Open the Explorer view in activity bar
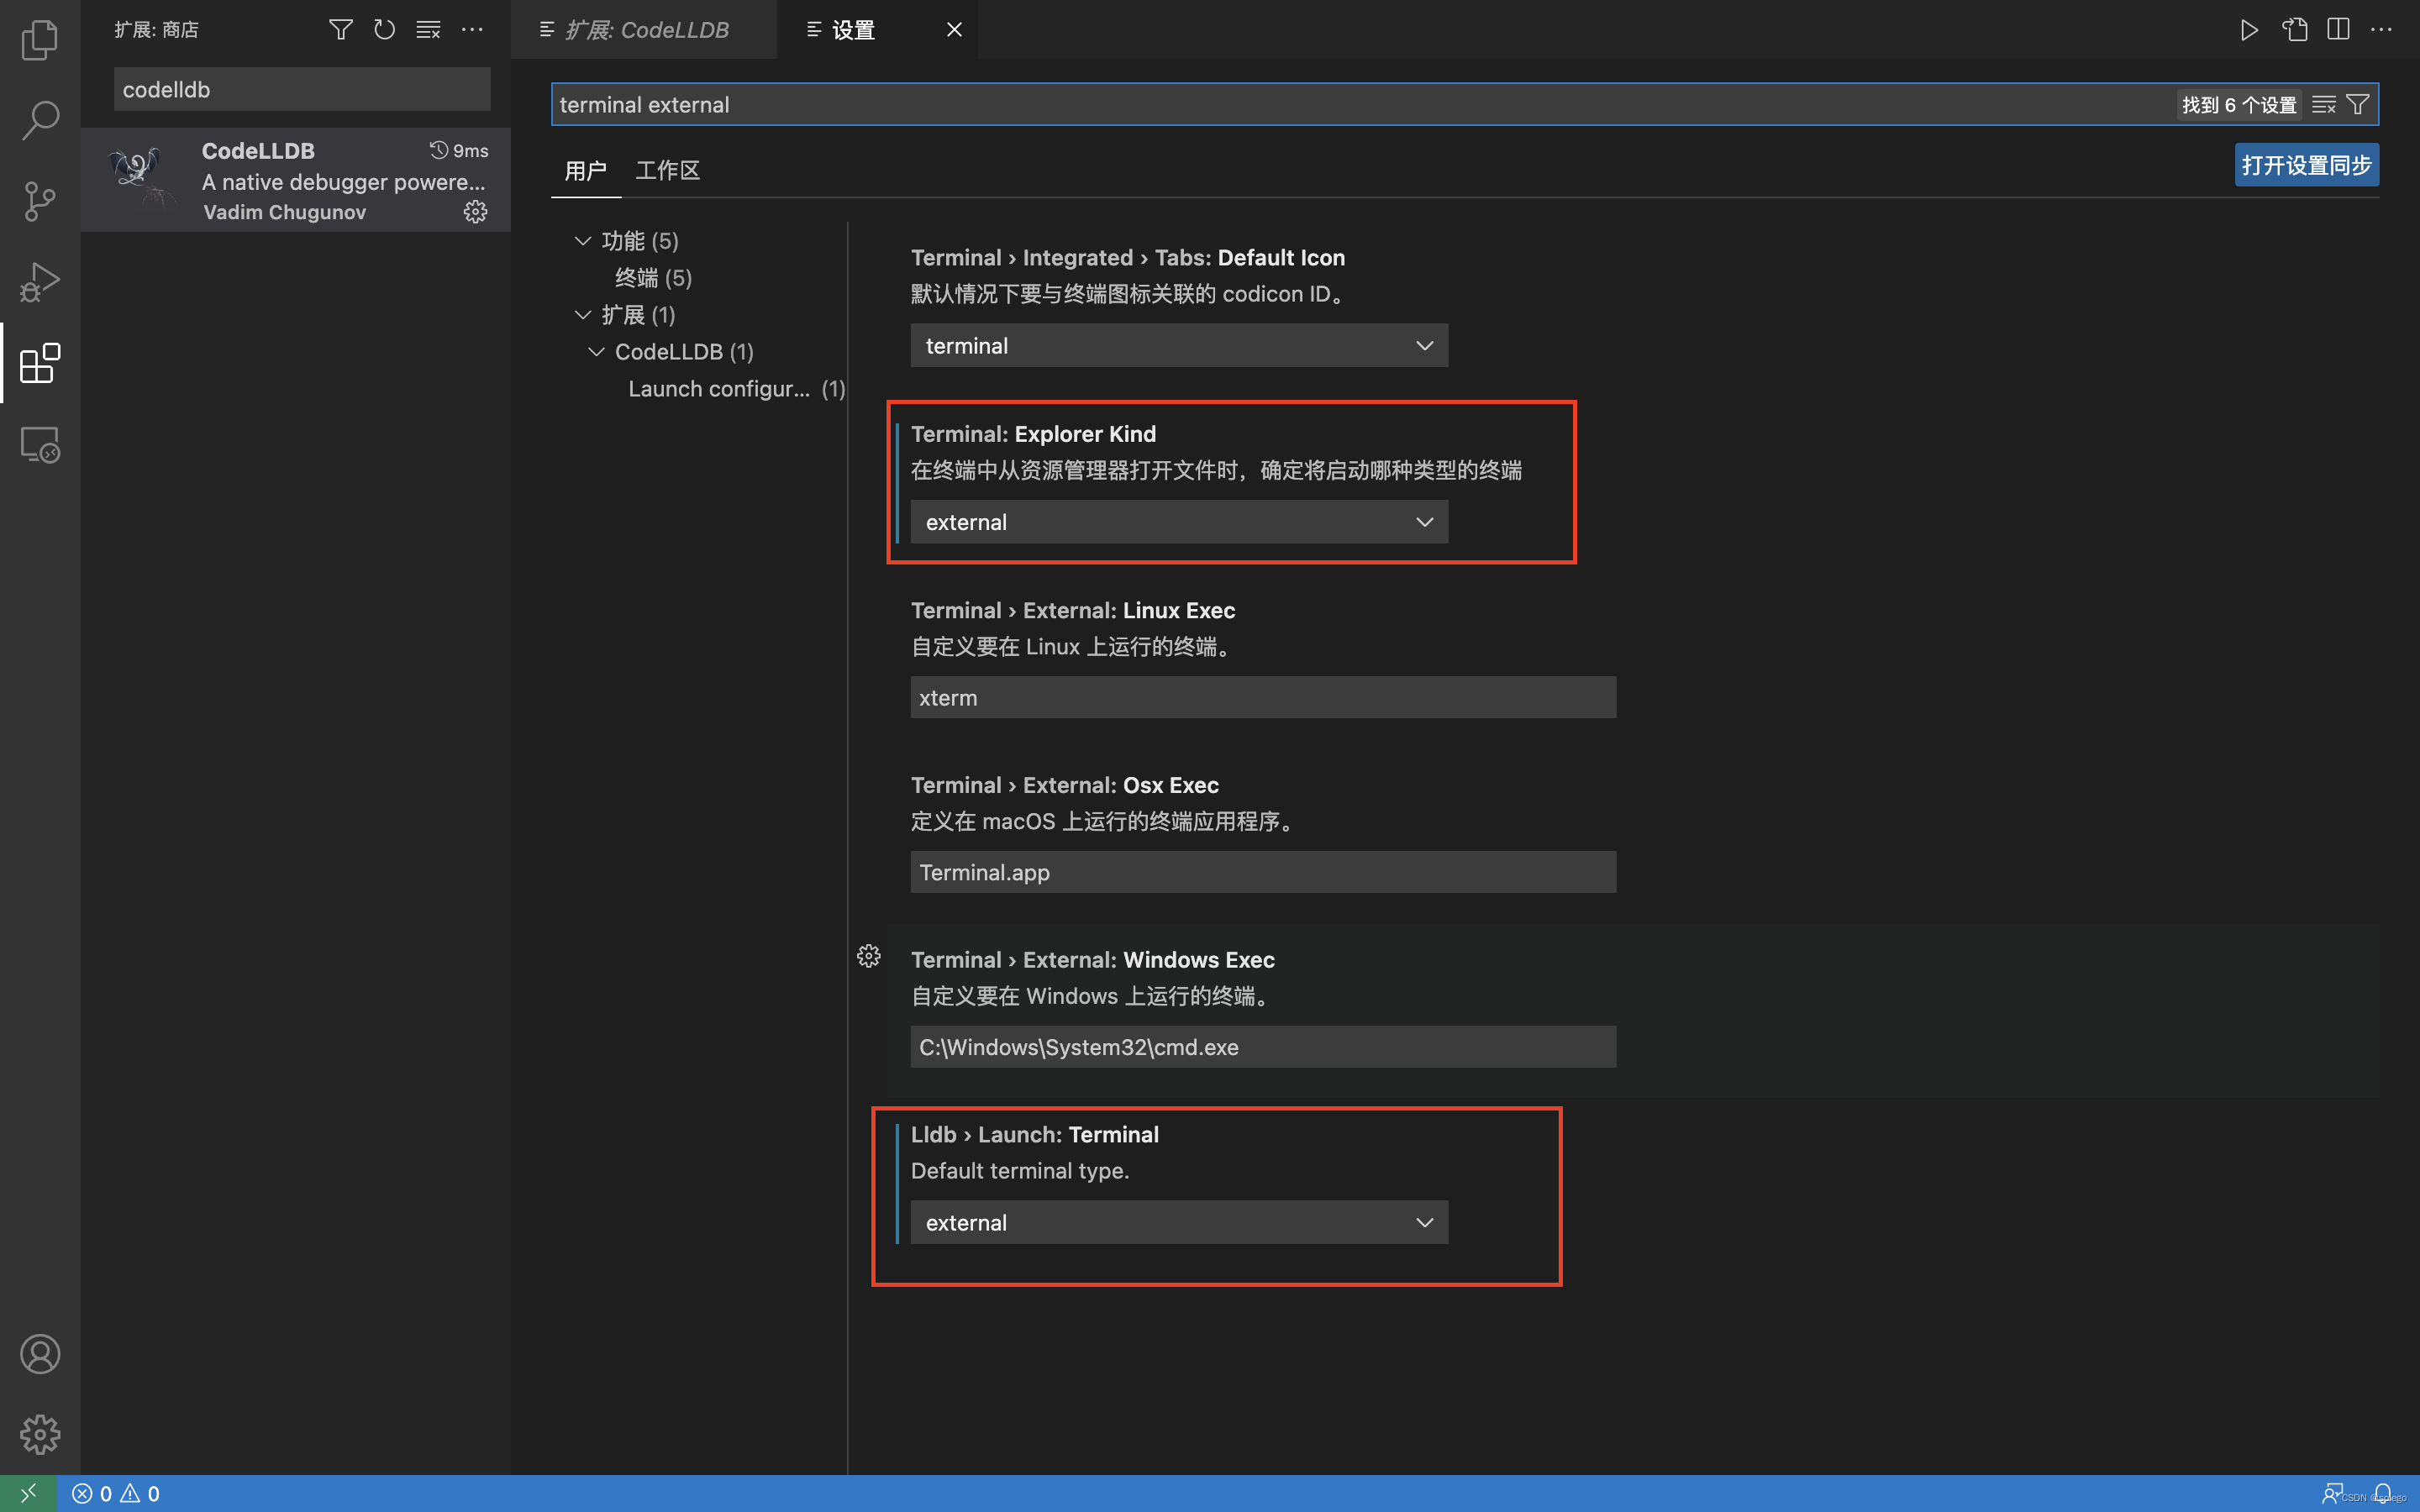The image size is (2420, 1512). pyautogui.click(x=40, y=40)
